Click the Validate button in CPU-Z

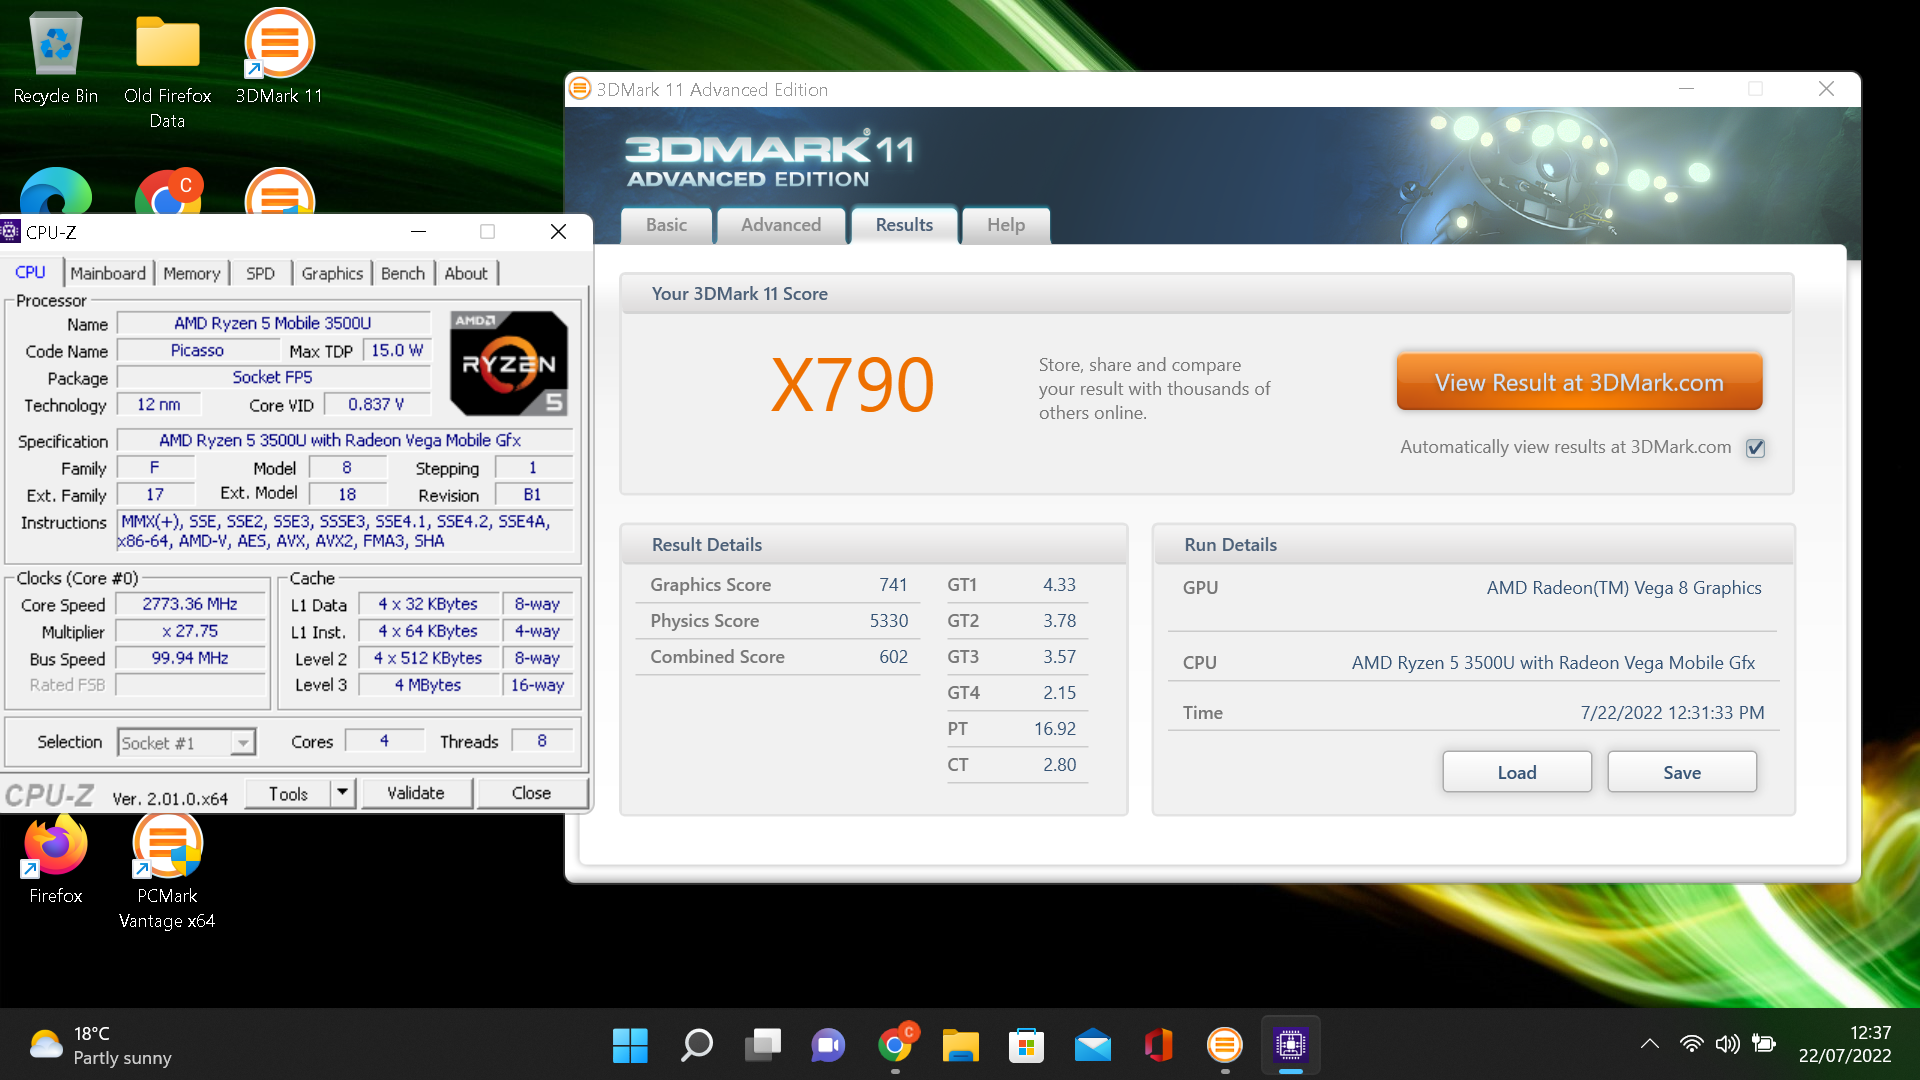tap(415, 793)
